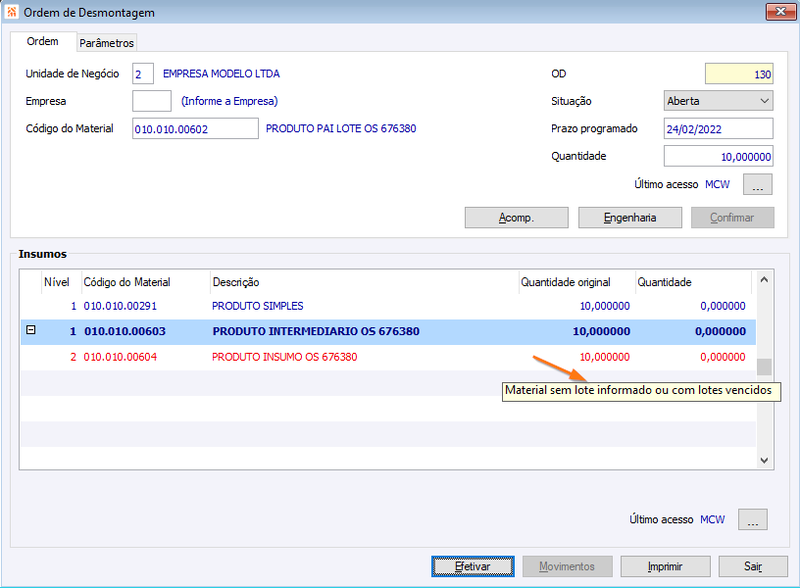
Task: Open the Situação dropdown
Action: pos(718,101)
